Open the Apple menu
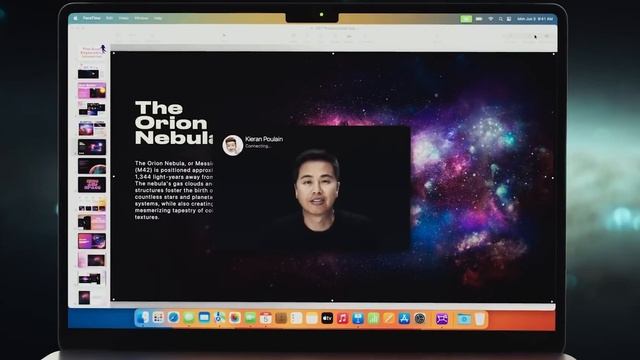 coord(76,18)
